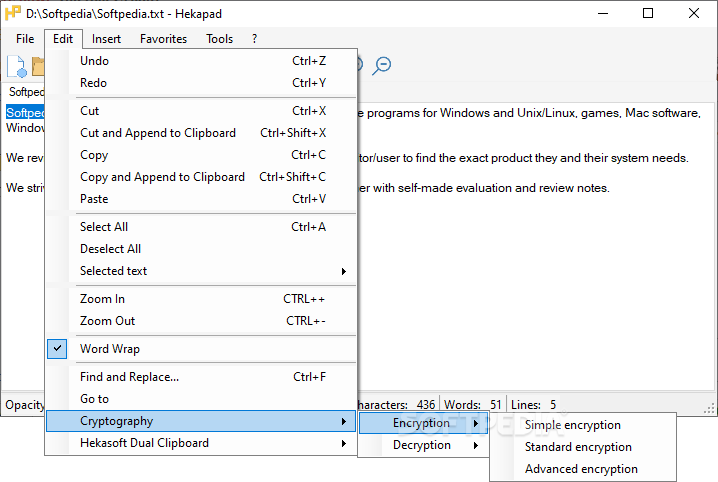Click the Opacity label in status bar
The width and height of the screenshot is (718, 482).
[25, 405]
